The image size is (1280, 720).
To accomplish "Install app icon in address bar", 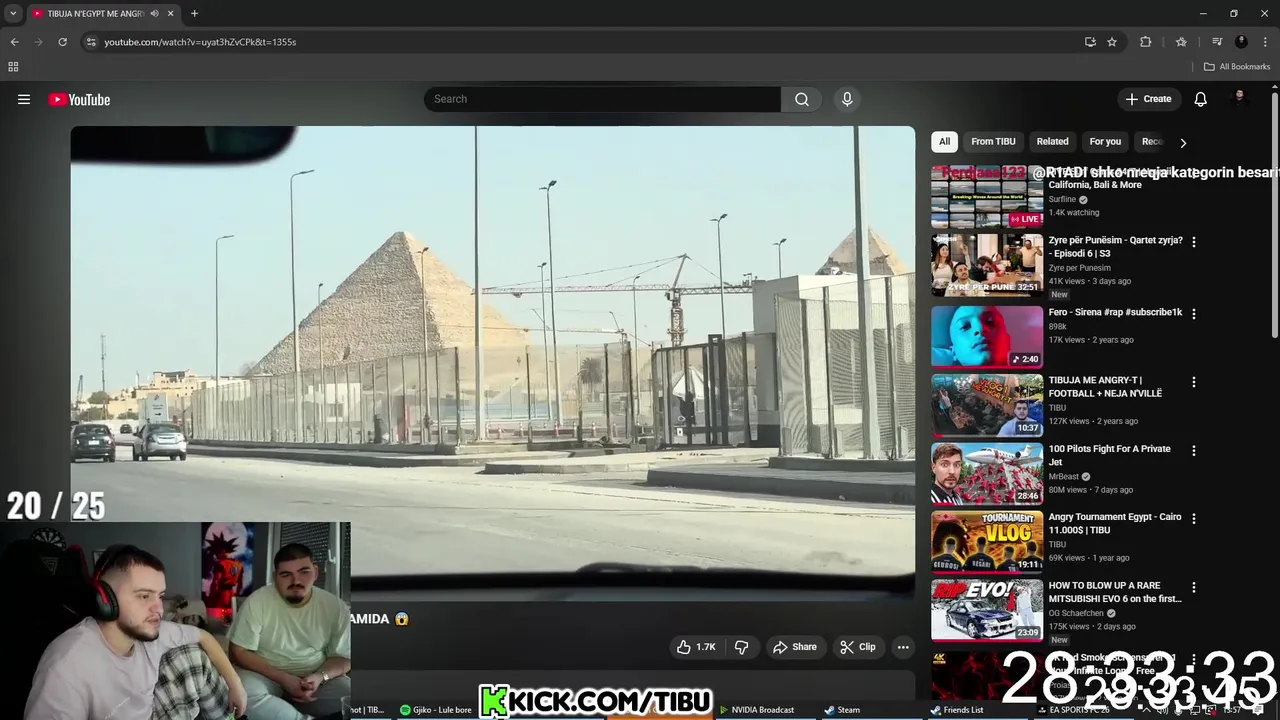I will click(1090, 42).
